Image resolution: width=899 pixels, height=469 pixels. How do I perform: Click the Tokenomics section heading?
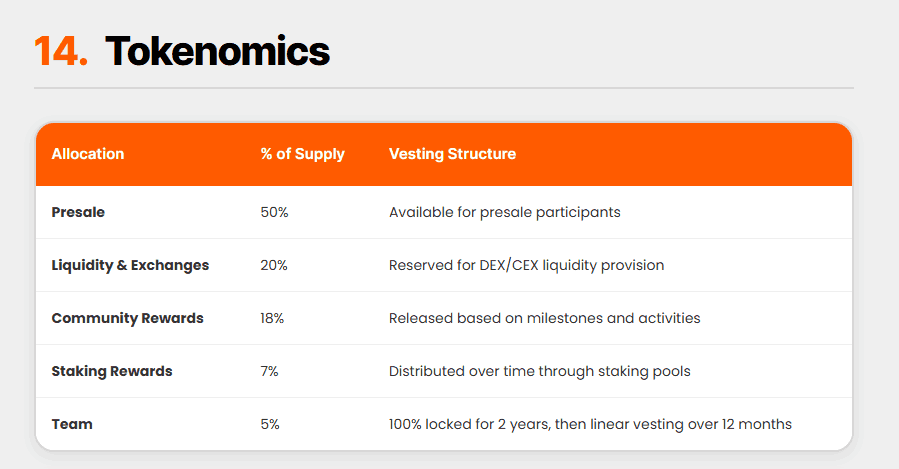point(217,51)
